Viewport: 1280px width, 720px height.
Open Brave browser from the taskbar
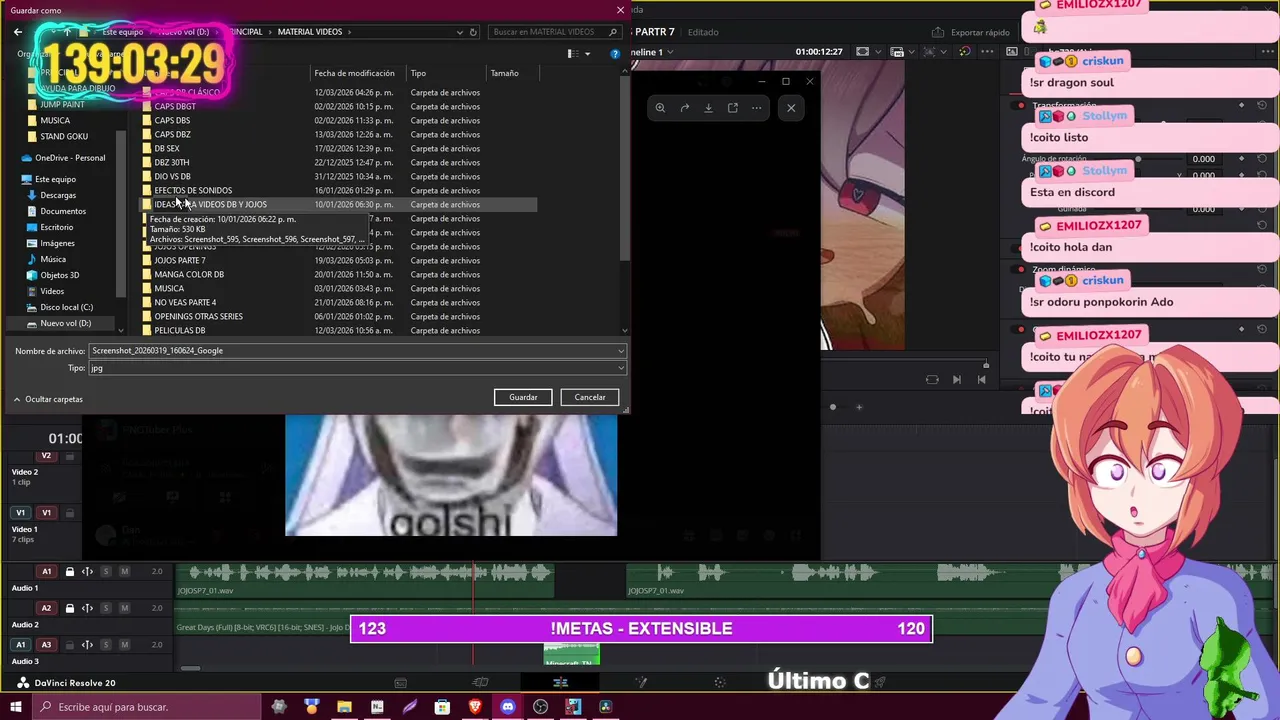tap(475, 707)
